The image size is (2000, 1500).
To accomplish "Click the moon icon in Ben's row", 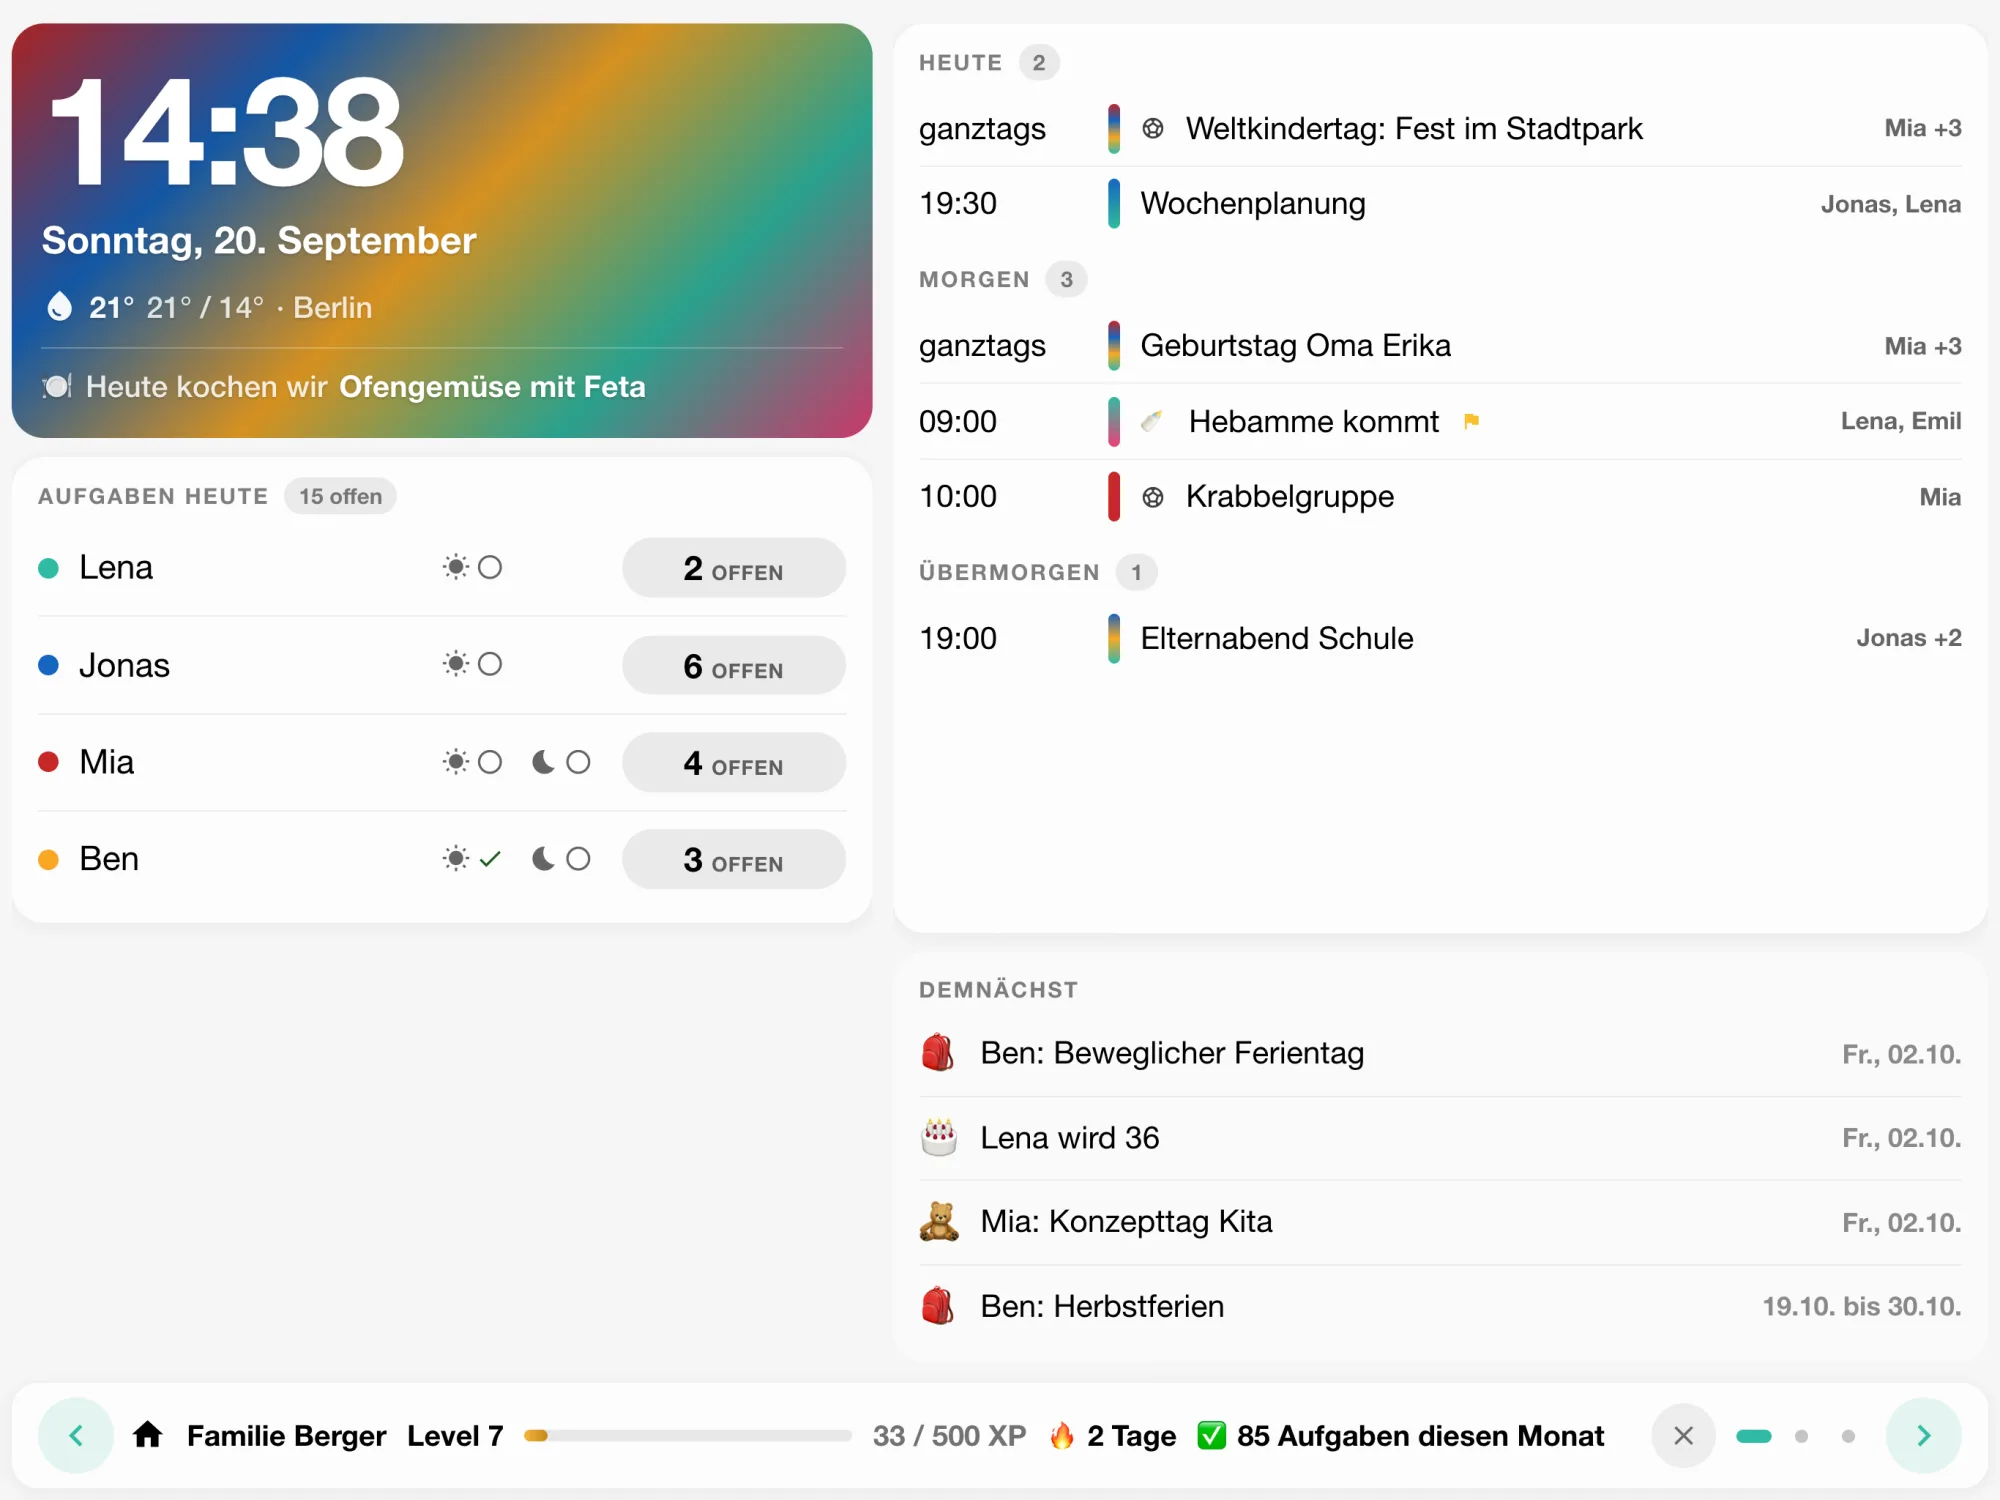I will 543,859.
